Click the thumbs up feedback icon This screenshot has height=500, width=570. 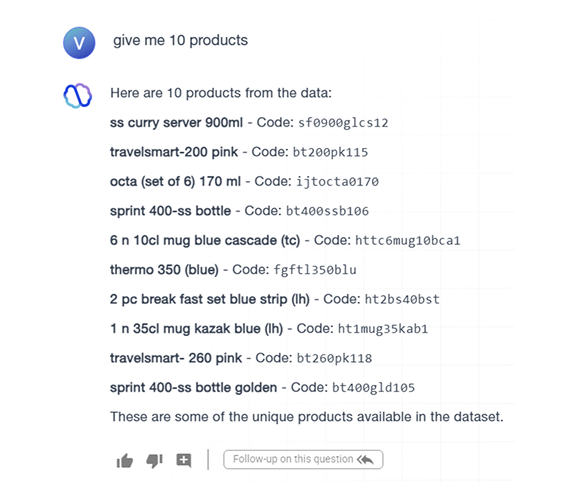(x=125, y=461)
